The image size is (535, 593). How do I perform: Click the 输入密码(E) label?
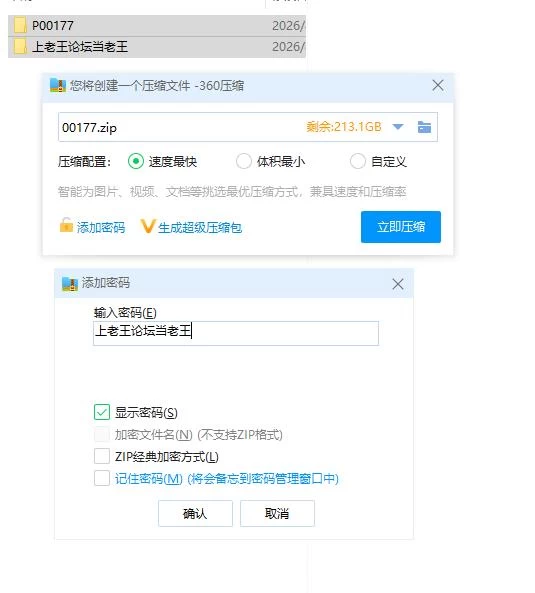click(125, 313)
